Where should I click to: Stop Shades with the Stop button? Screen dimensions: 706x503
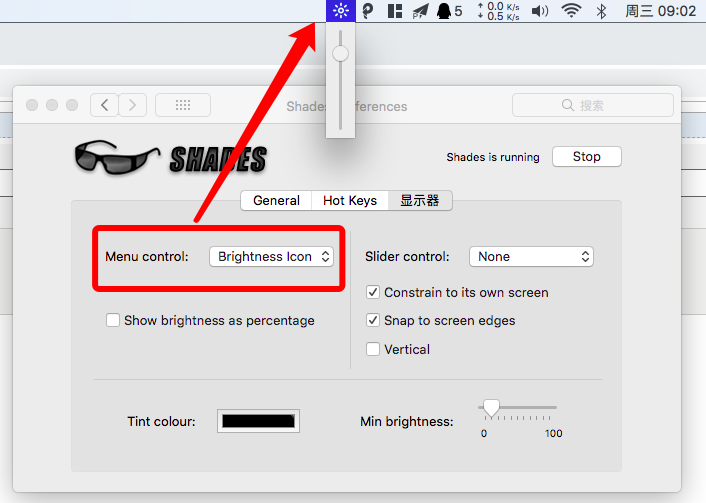[x=587, y=157]
